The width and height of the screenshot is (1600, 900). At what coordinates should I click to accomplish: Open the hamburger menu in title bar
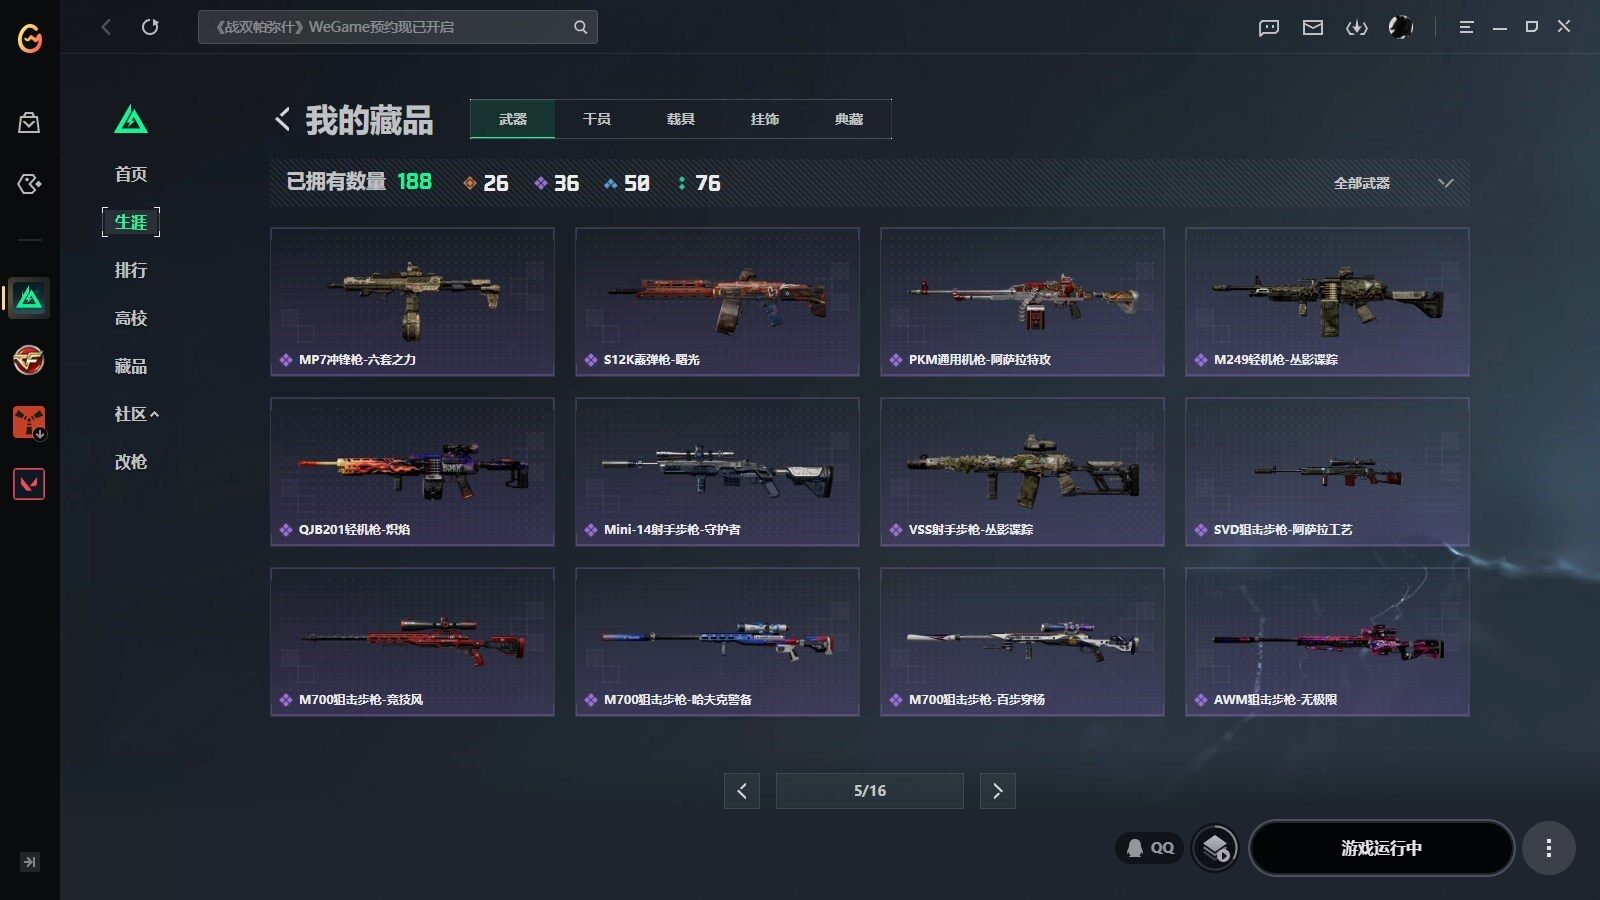(x=1466, y=27)
